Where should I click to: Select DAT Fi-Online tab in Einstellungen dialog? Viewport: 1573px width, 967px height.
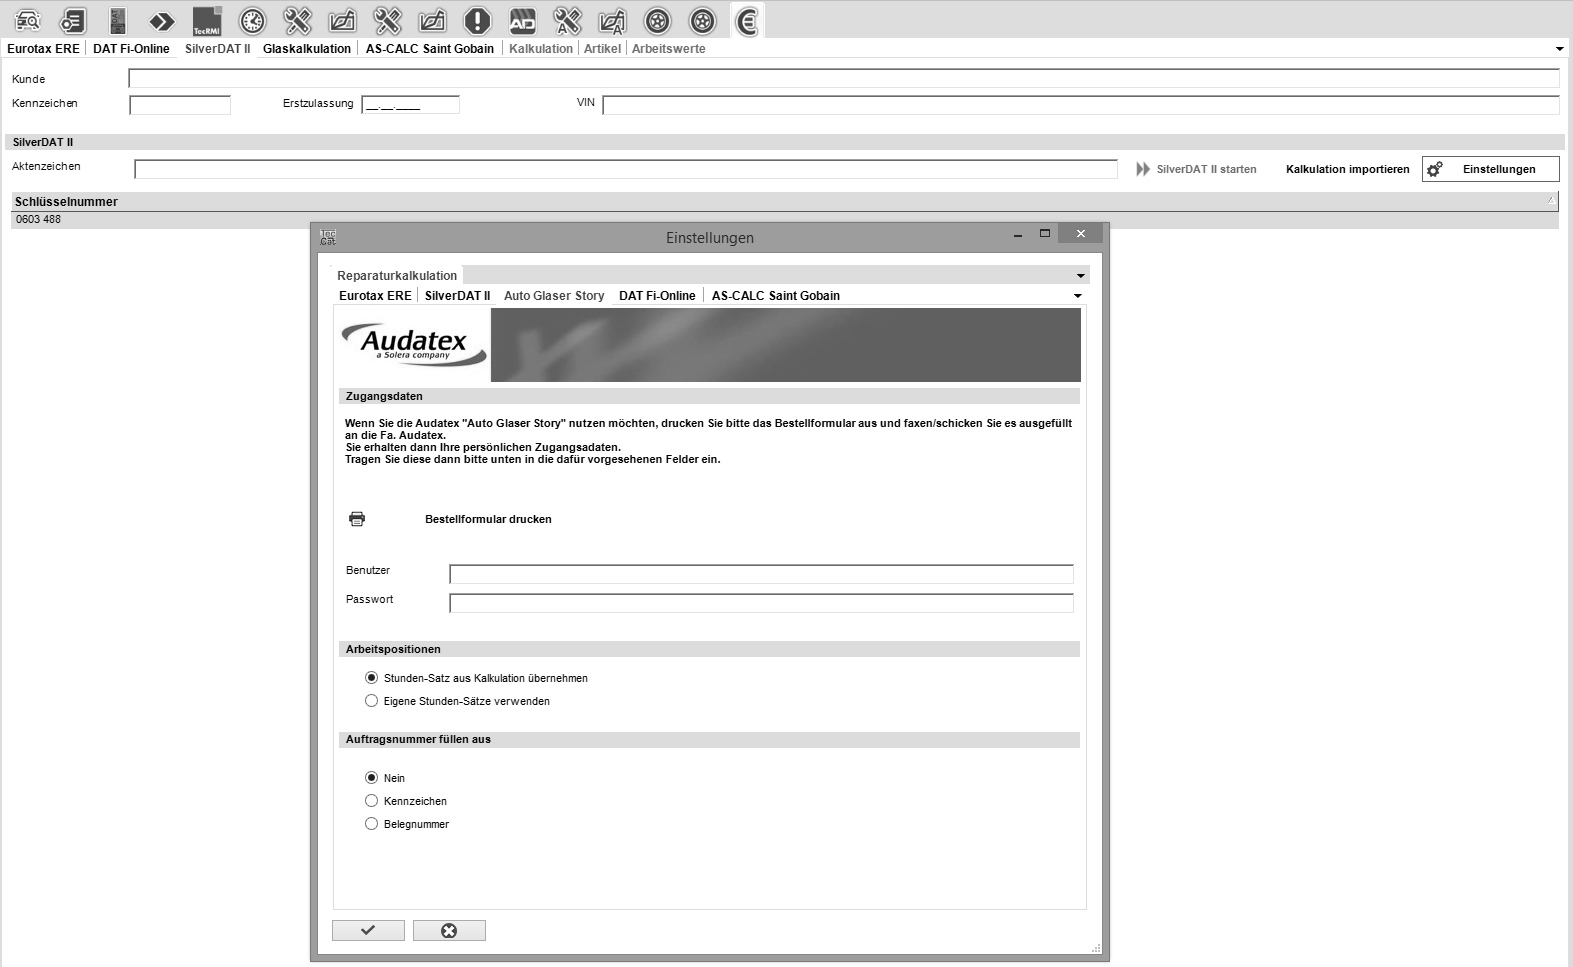click(x=657, y=295)
